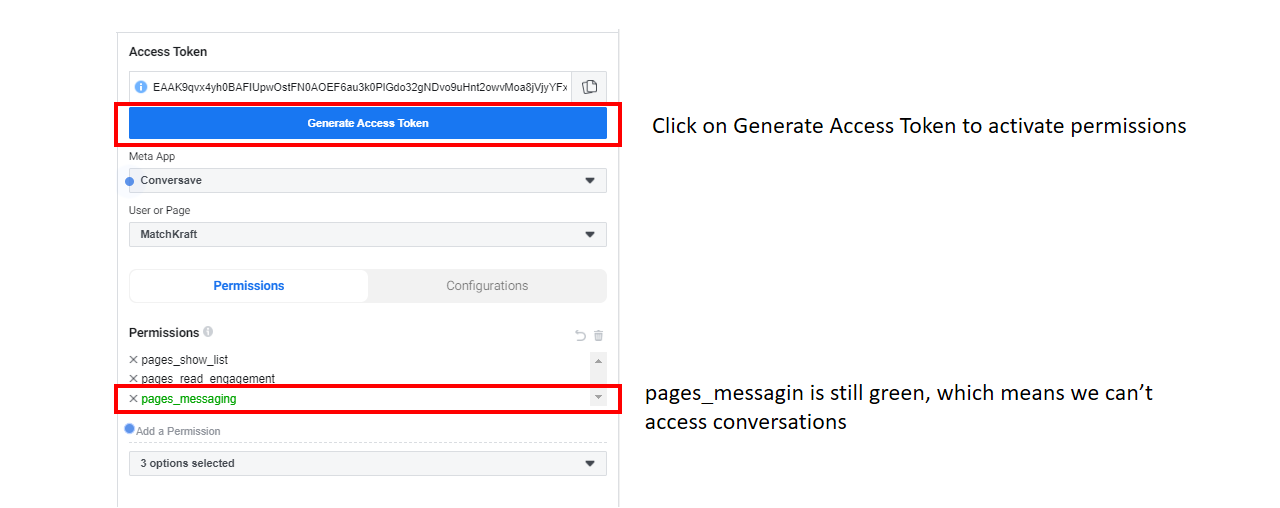Open the User or Page dropdown showing MatchKraft

click(368, 234)
